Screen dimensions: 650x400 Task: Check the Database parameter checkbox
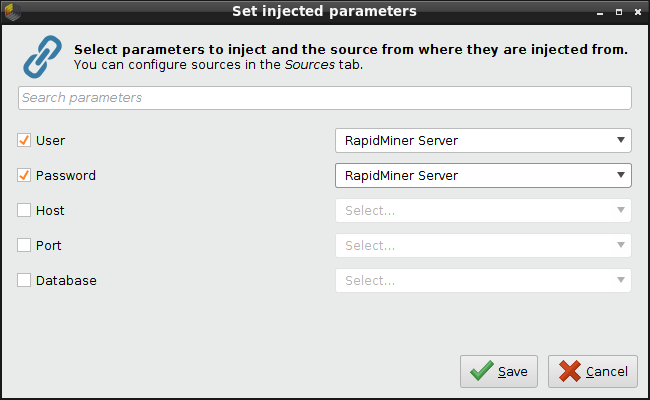tap(24, 281)
